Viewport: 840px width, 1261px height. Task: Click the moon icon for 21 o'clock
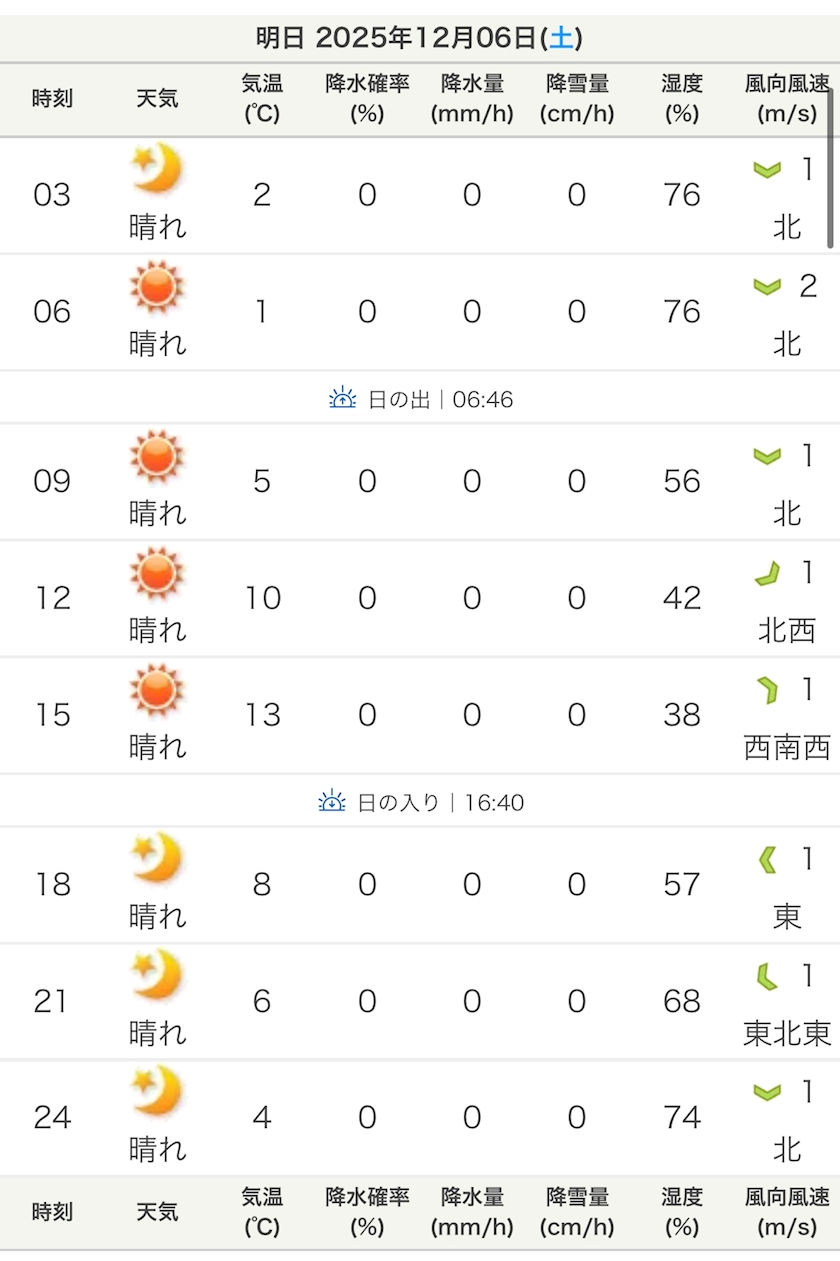coord(157,975)
